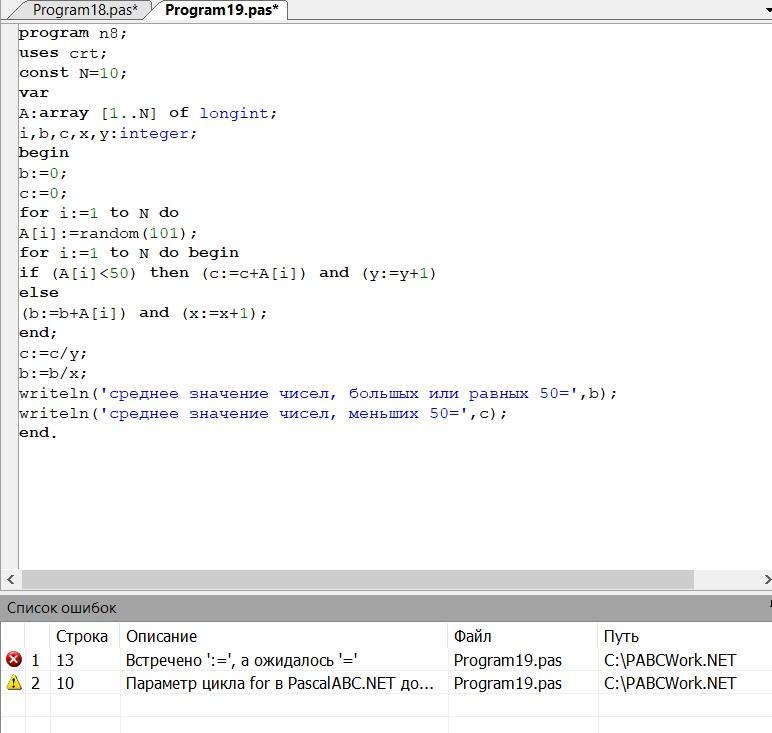This screenshot has height=733, width=772.
Task: Open the error "Встречено ':=', а ожидалось '='"
Action: coord(241,660)
